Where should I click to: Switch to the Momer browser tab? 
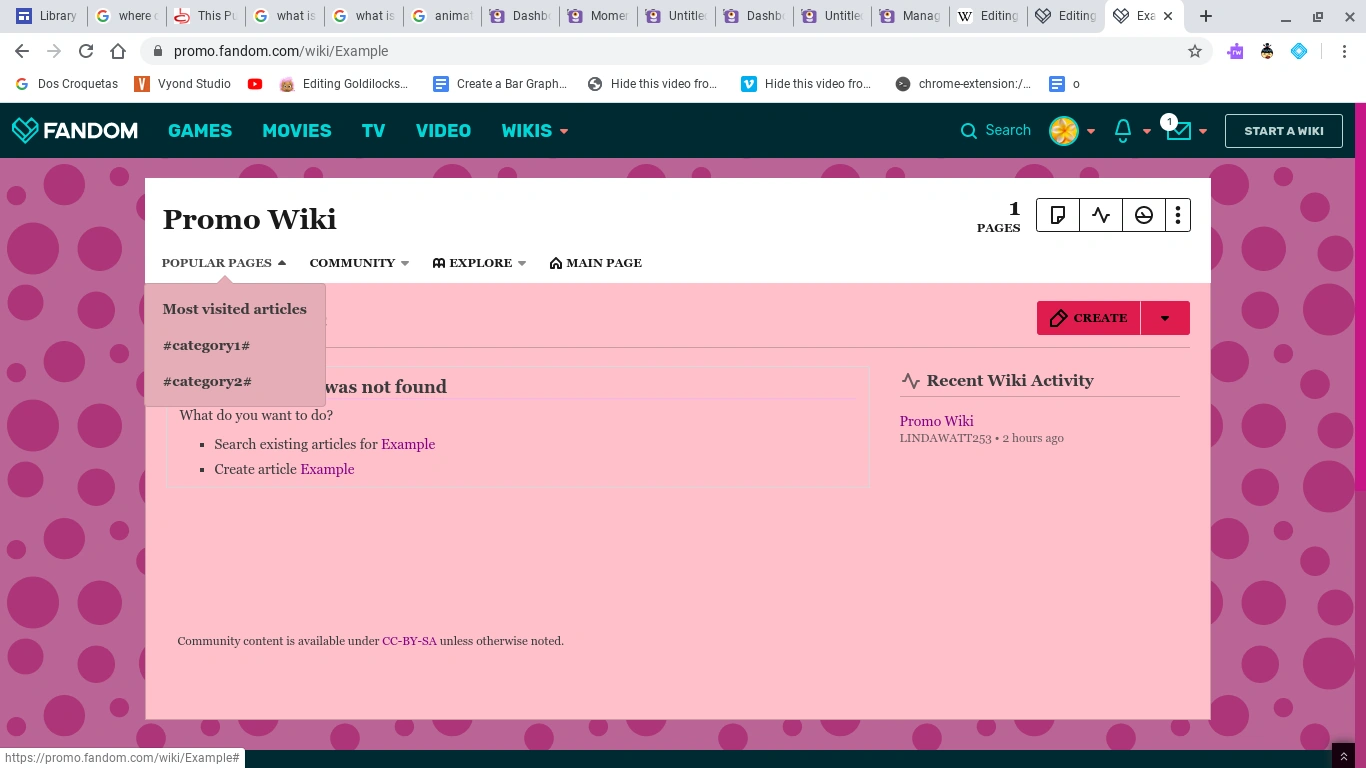click(x=600, y=16)
